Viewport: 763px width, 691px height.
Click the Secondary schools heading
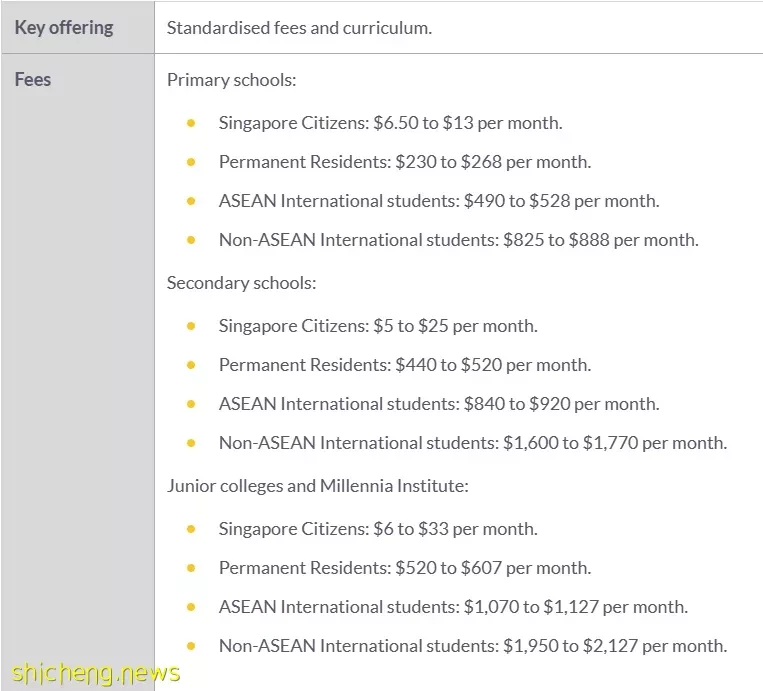[241, 283]
